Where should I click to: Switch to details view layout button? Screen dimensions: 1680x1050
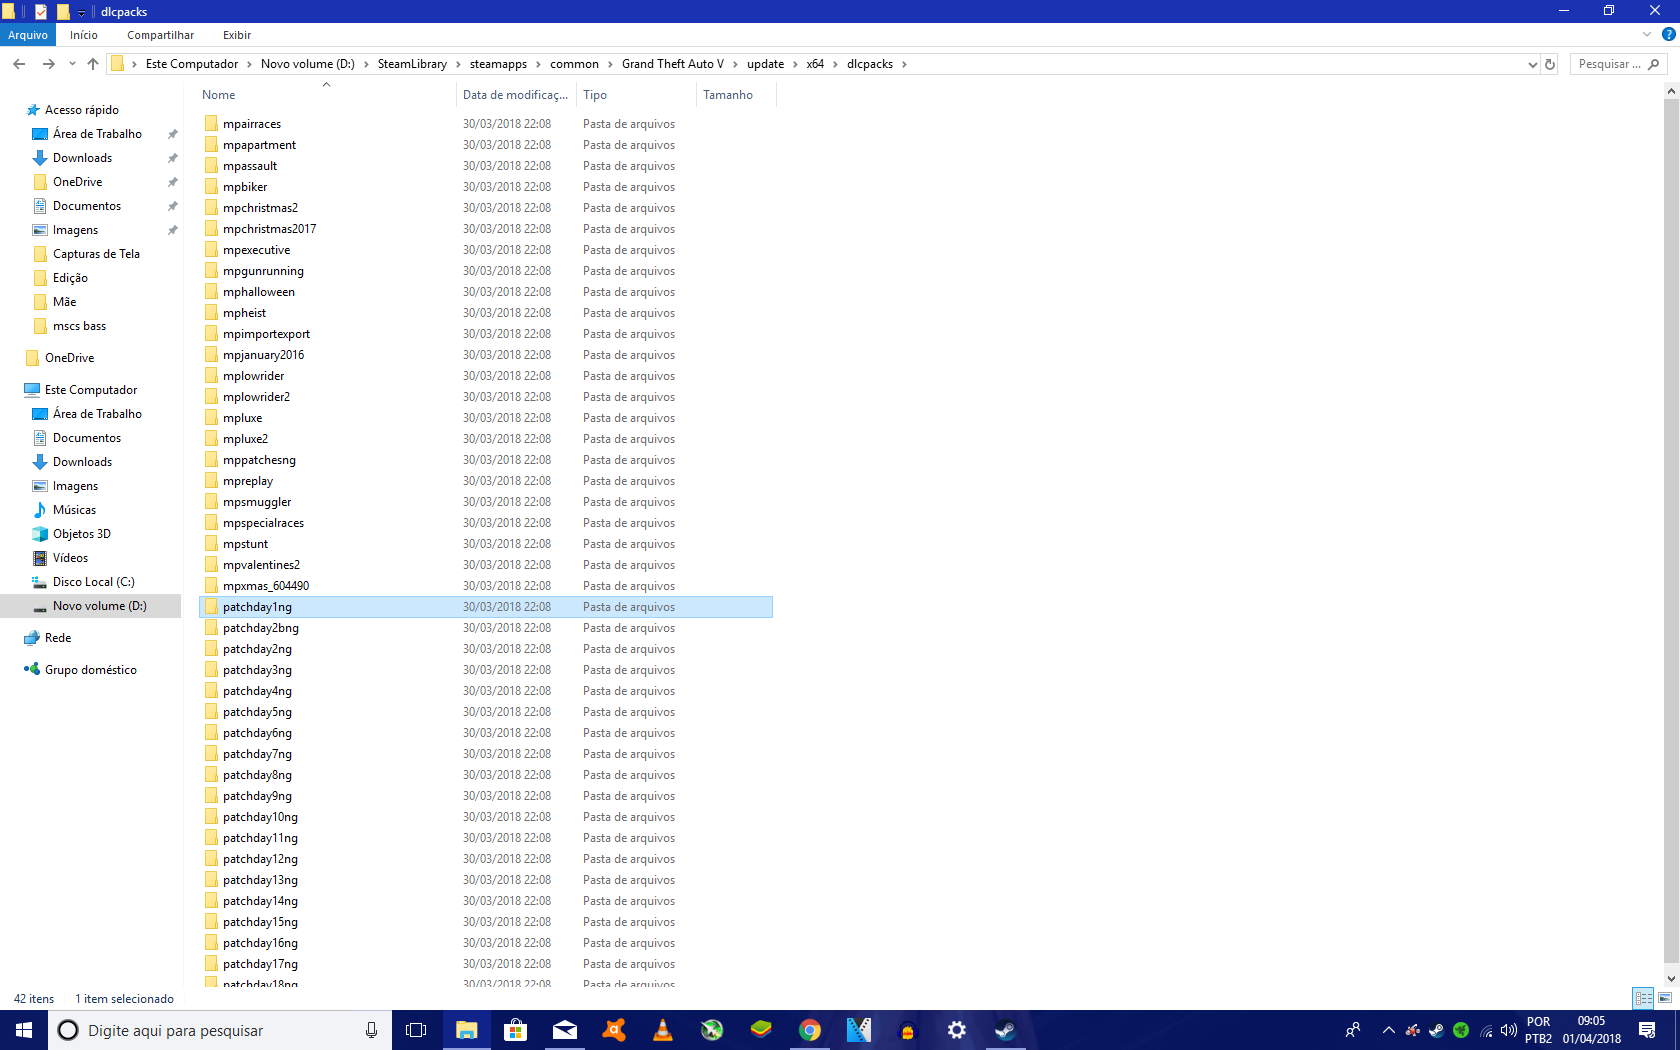(x=1643, y=998)
